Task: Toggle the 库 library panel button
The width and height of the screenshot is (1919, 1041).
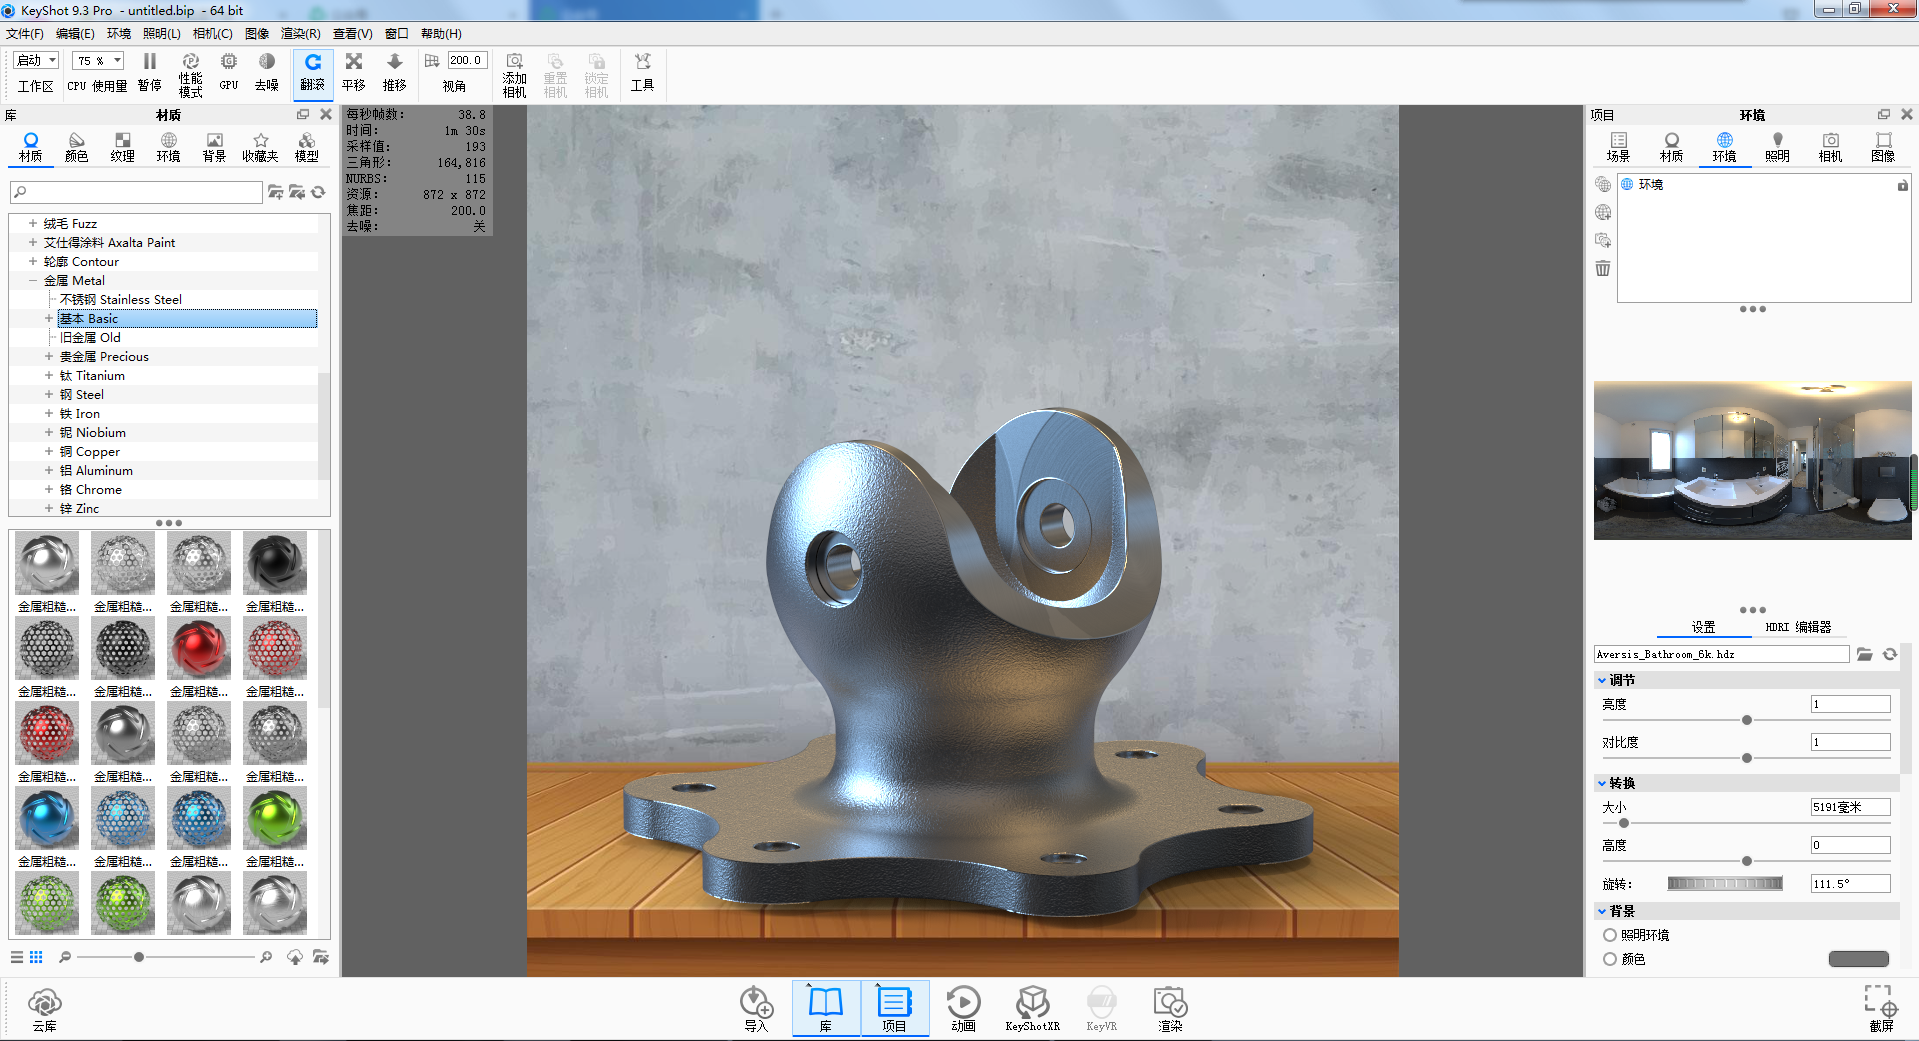Action: pyautogui.click(x=826, y=1008)
